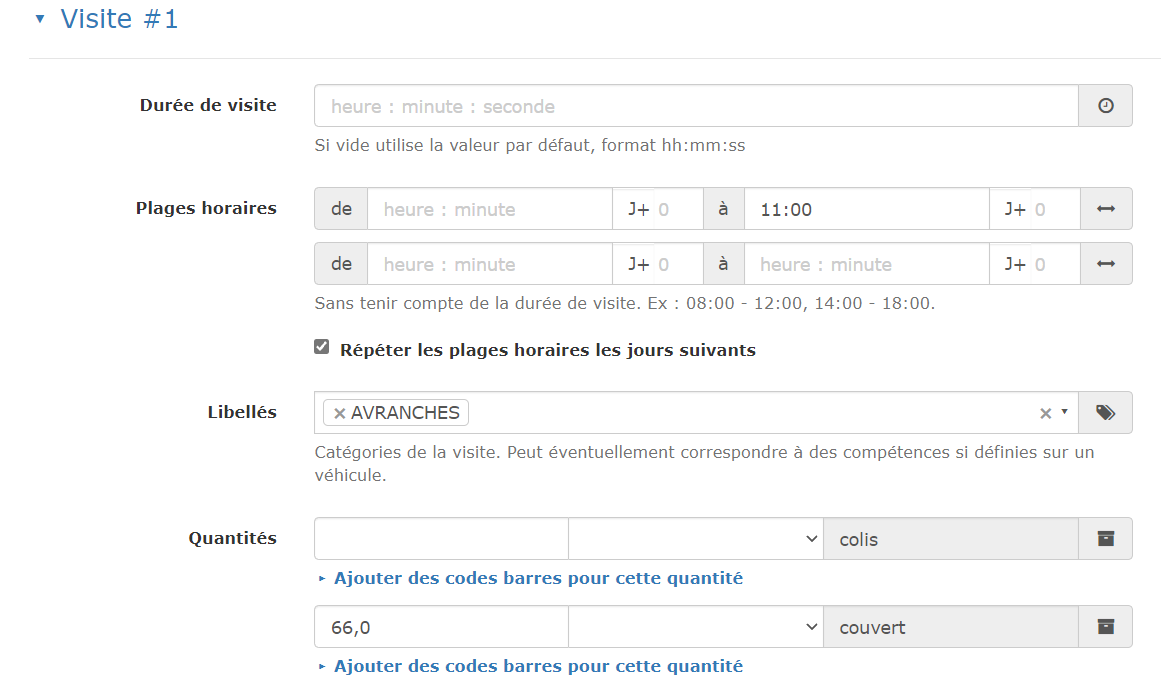Click the arrows icon on the second slot row

coord(1106,264)
